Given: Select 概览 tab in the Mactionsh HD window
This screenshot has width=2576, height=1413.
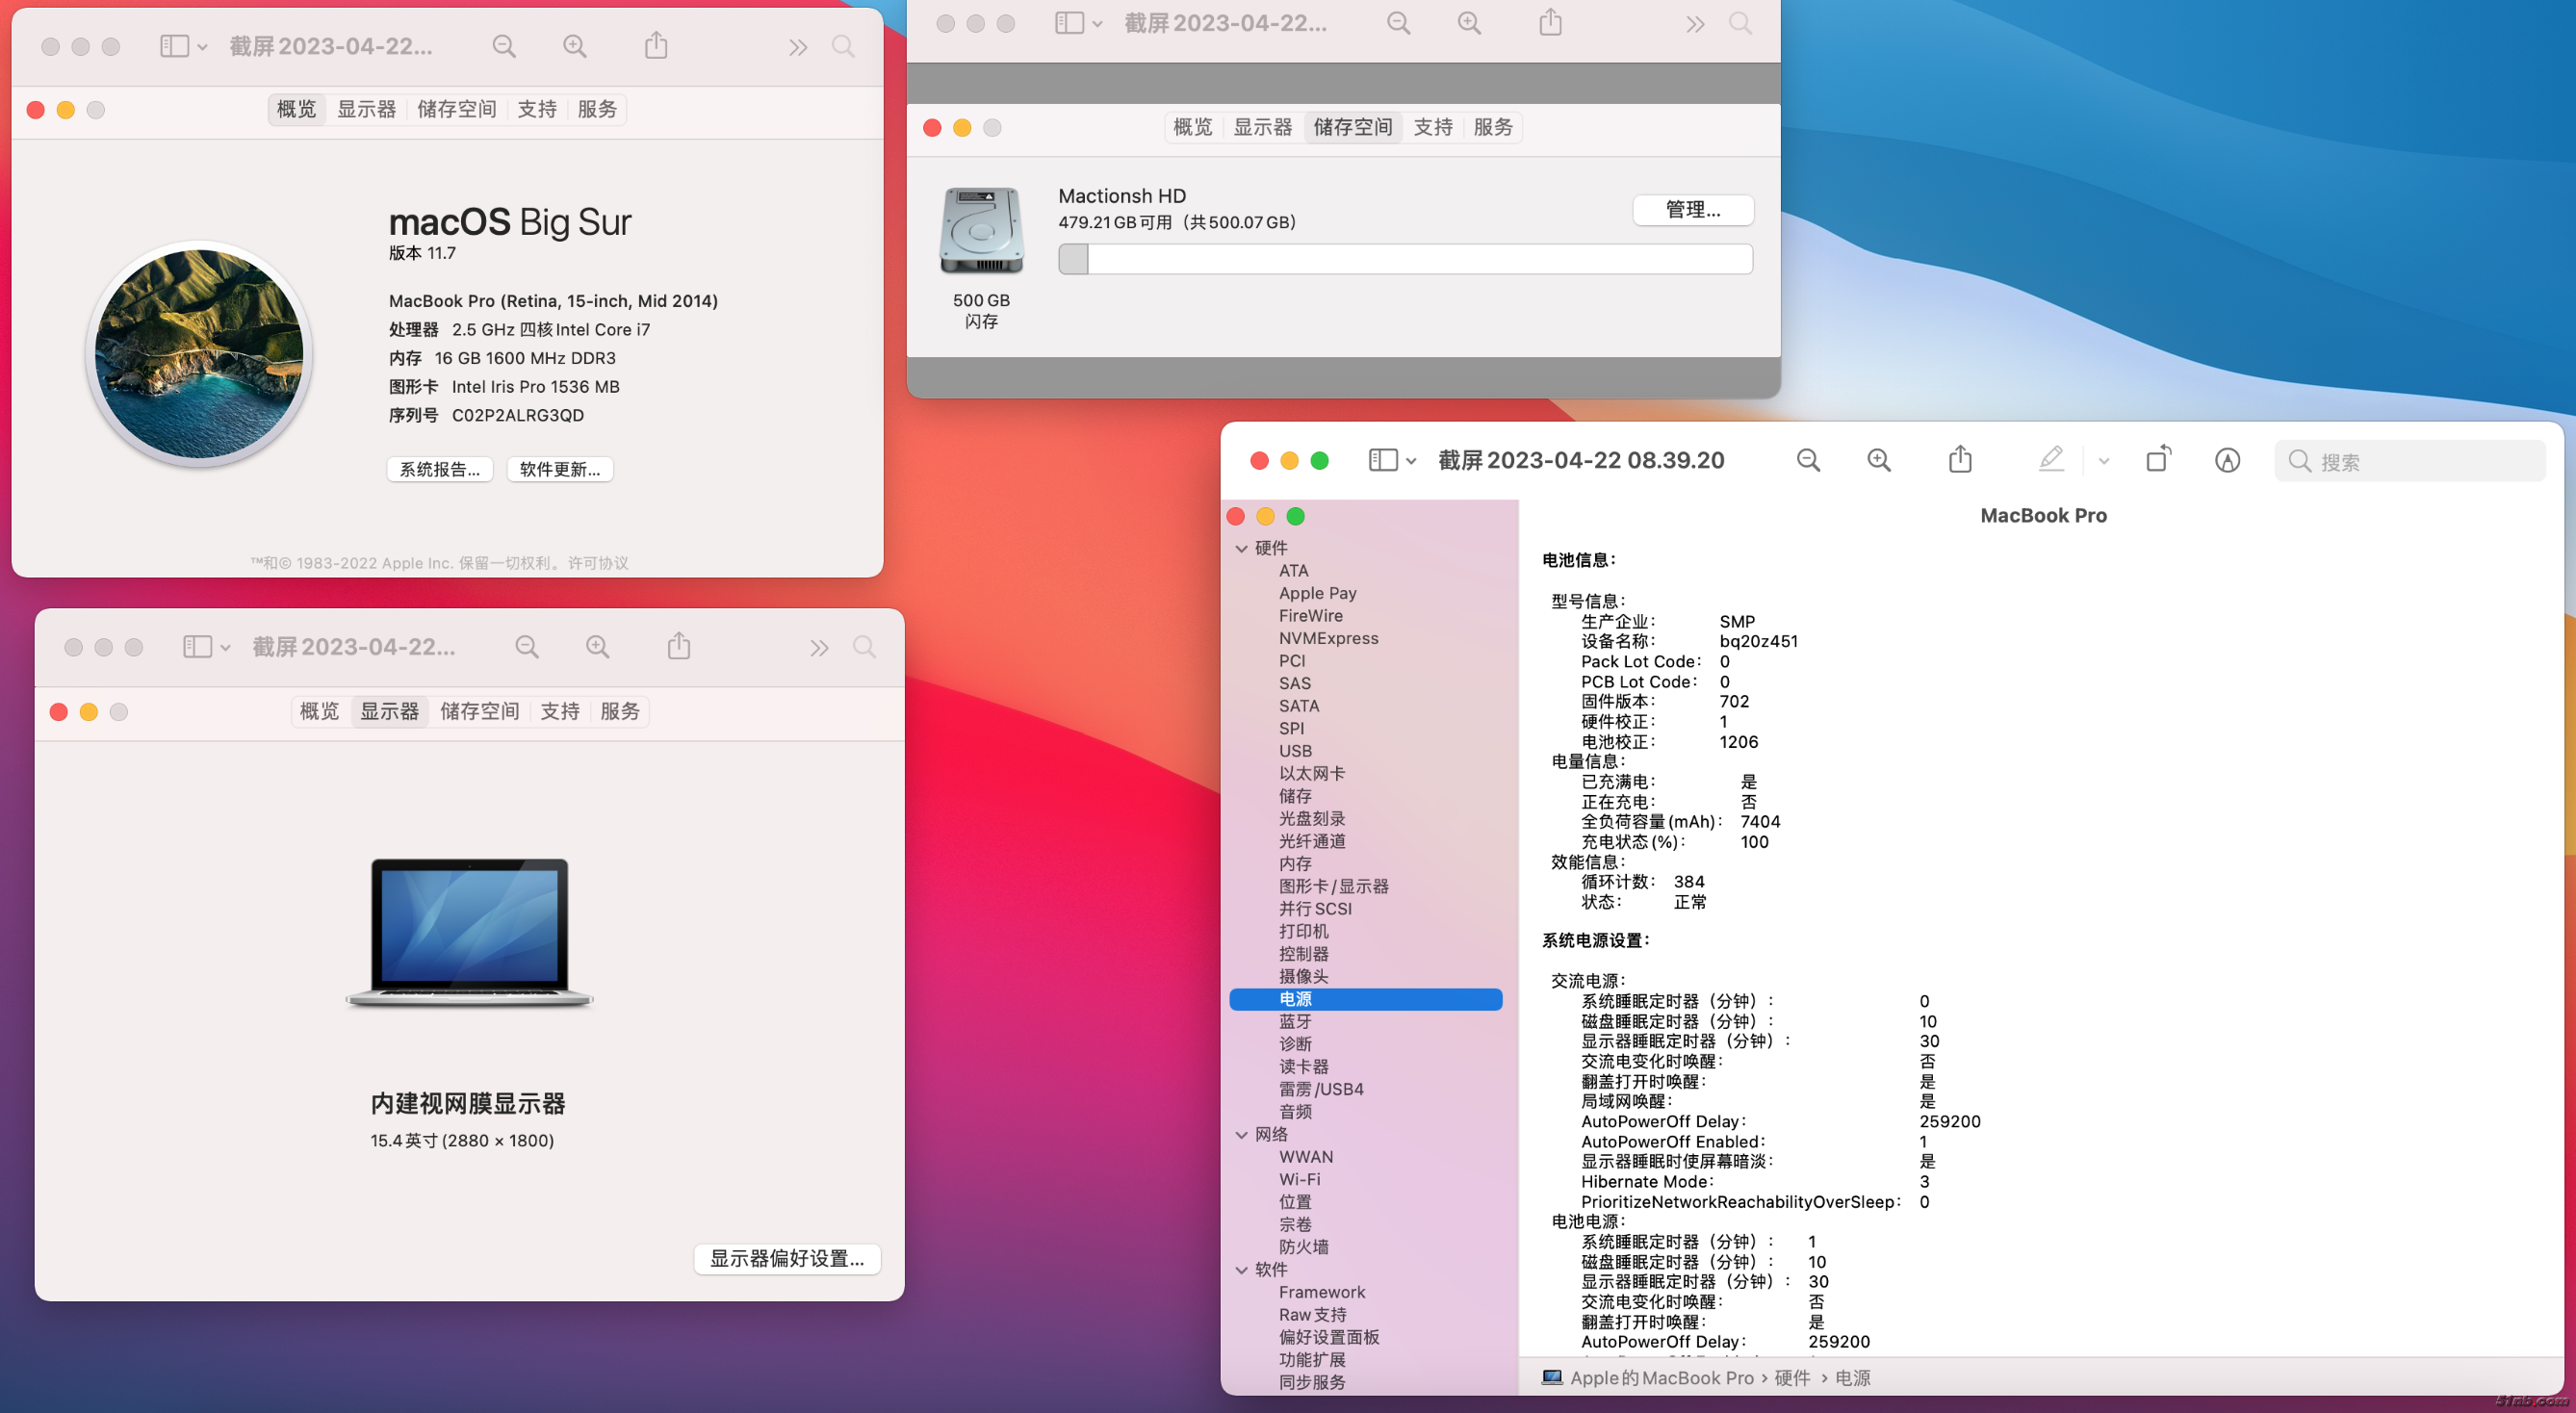Looking at the screenshot, I should point(1193,127).
